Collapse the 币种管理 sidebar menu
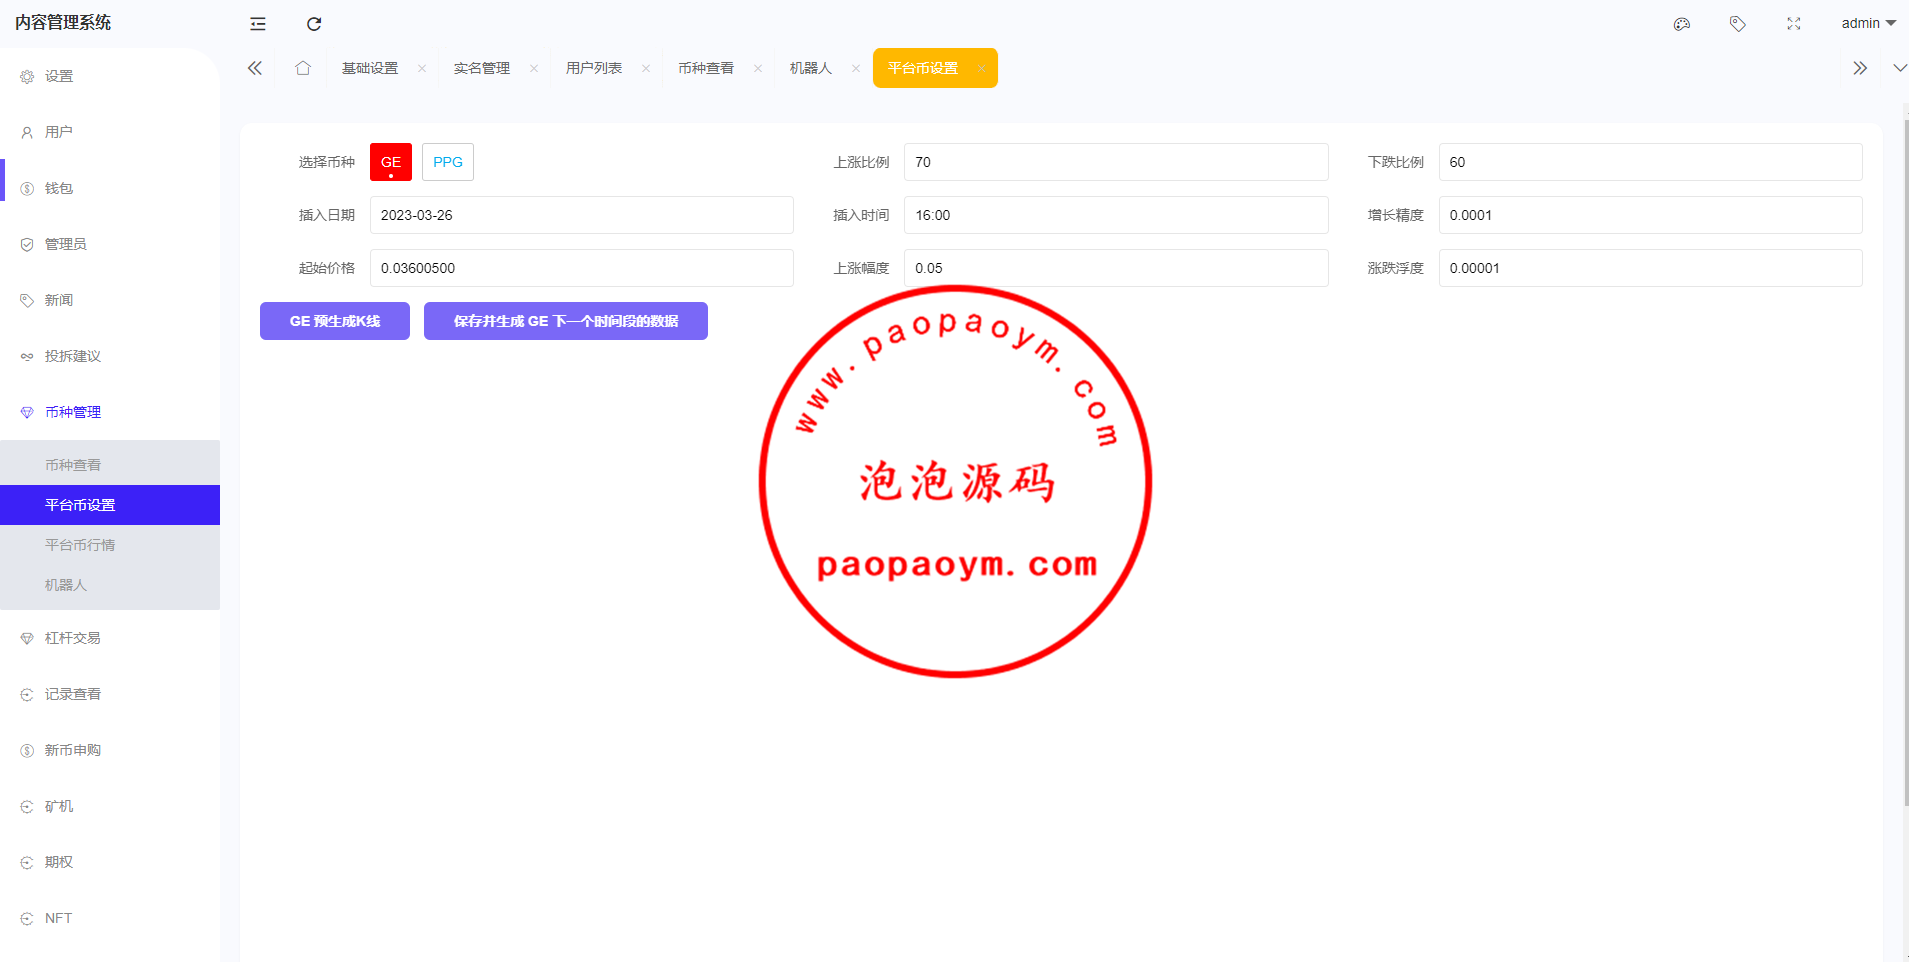Viewport: 1909px width, 962px height. click(73, 412)
